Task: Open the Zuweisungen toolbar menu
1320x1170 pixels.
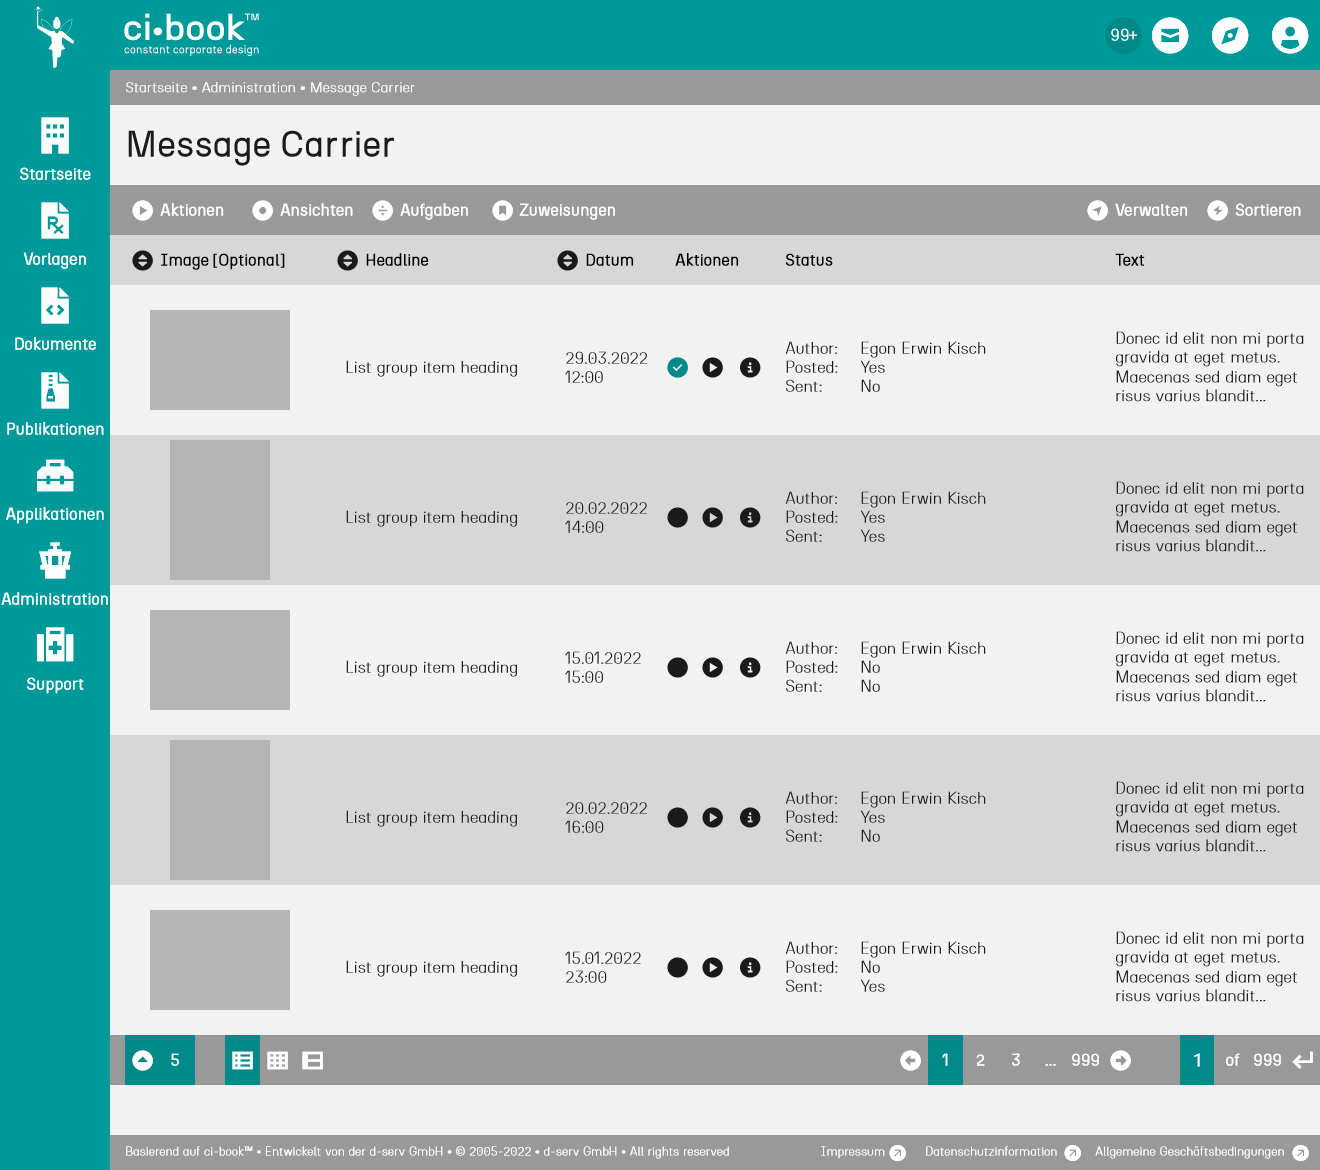Action: (x=554, y=210)
